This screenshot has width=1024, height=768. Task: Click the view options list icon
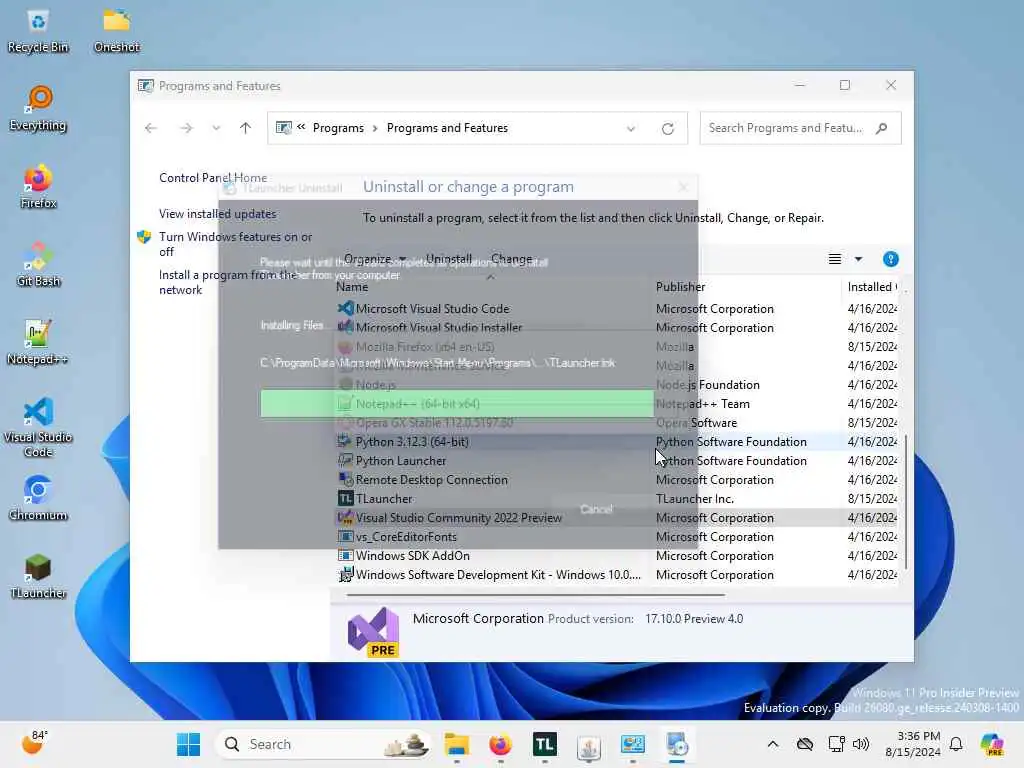(x=835, y=259)
